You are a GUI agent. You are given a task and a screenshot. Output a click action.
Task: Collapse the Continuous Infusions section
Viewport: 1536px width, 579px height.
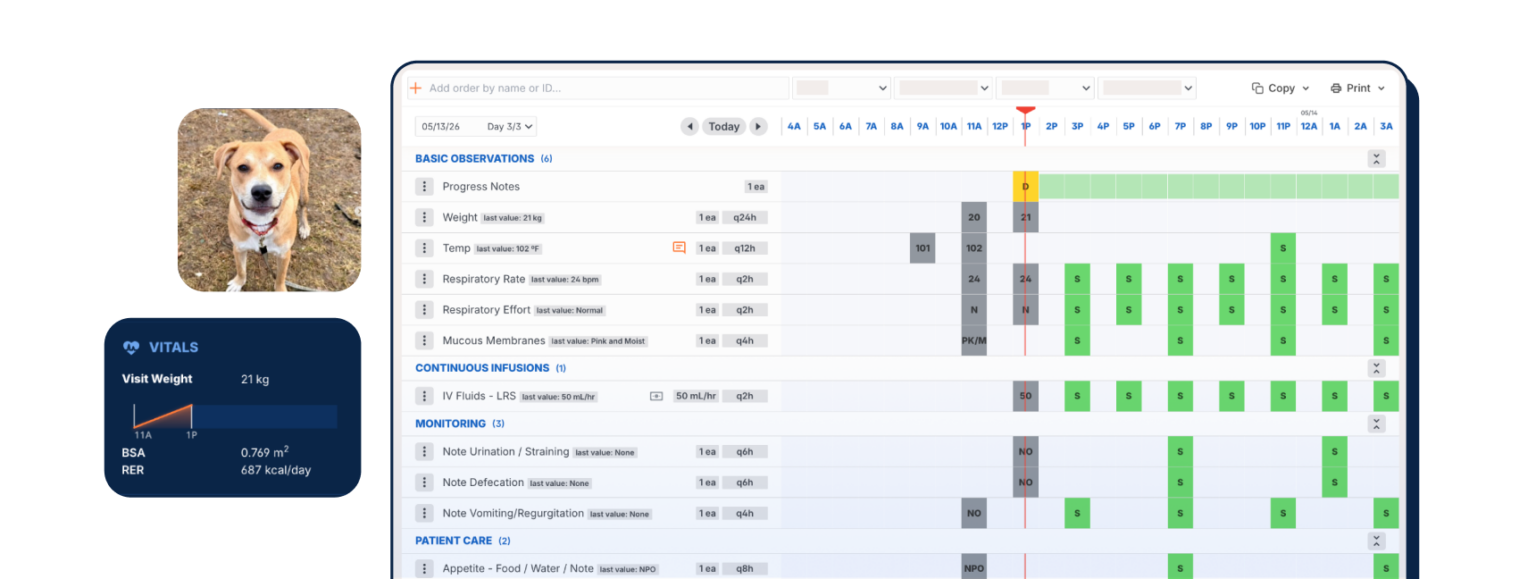pos(1377,368)
